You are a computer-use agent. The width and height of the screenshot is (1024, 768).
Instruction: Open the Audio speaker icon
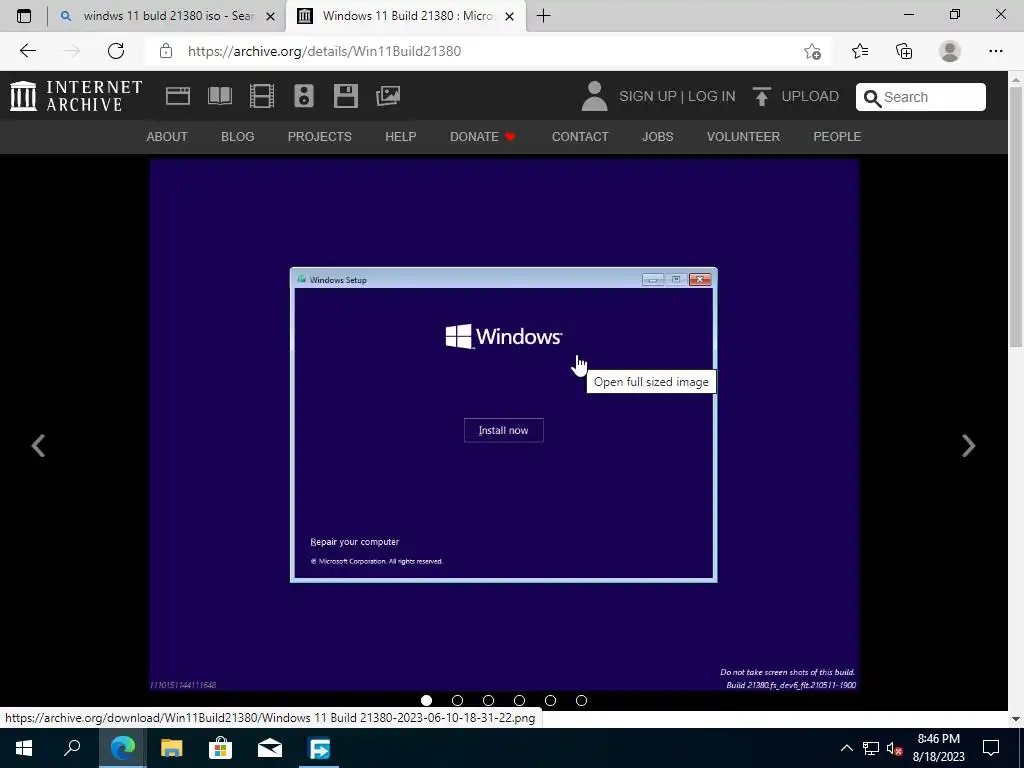[304, 96]
